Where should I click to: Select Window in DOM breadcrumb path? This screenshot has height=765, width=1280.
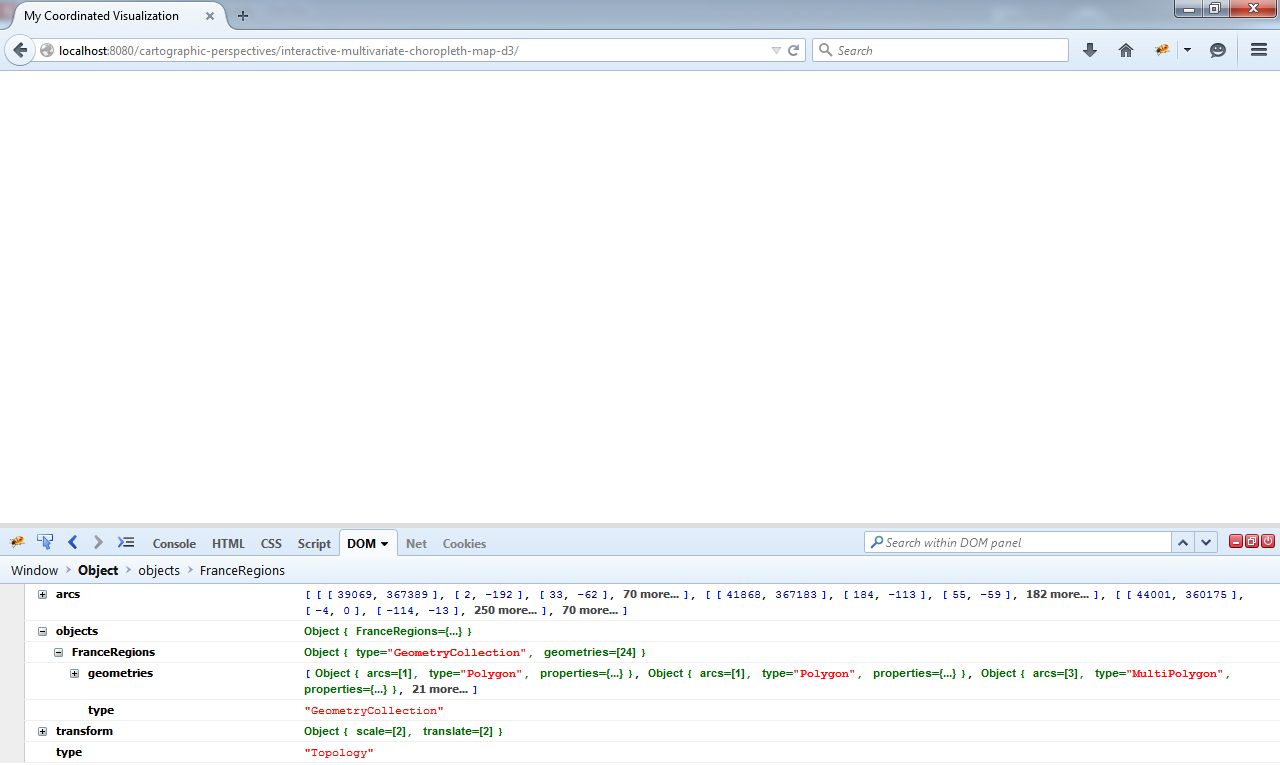(35, 570)
